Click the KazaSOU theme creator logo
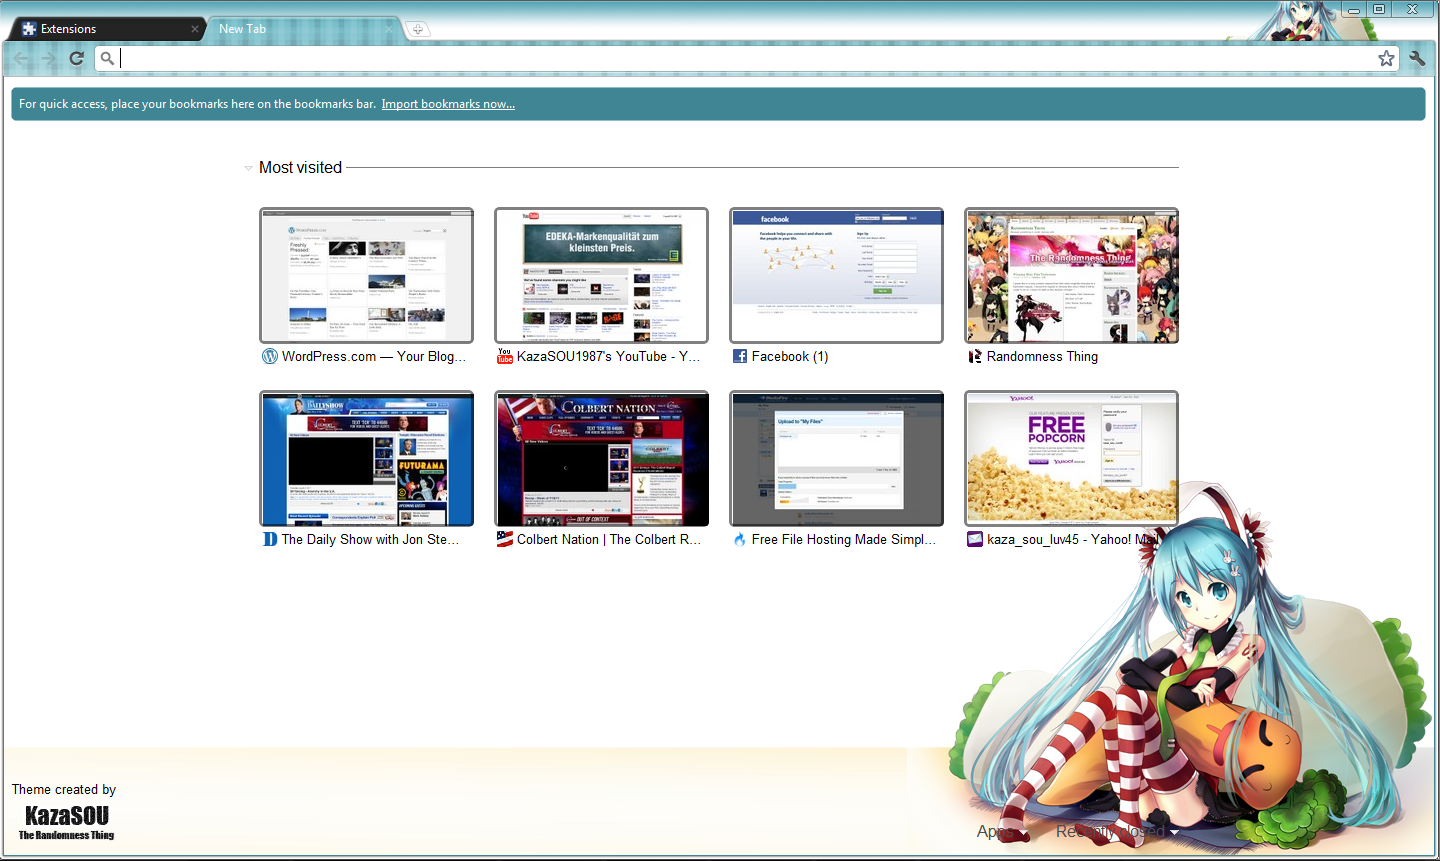 pos(66,822)
